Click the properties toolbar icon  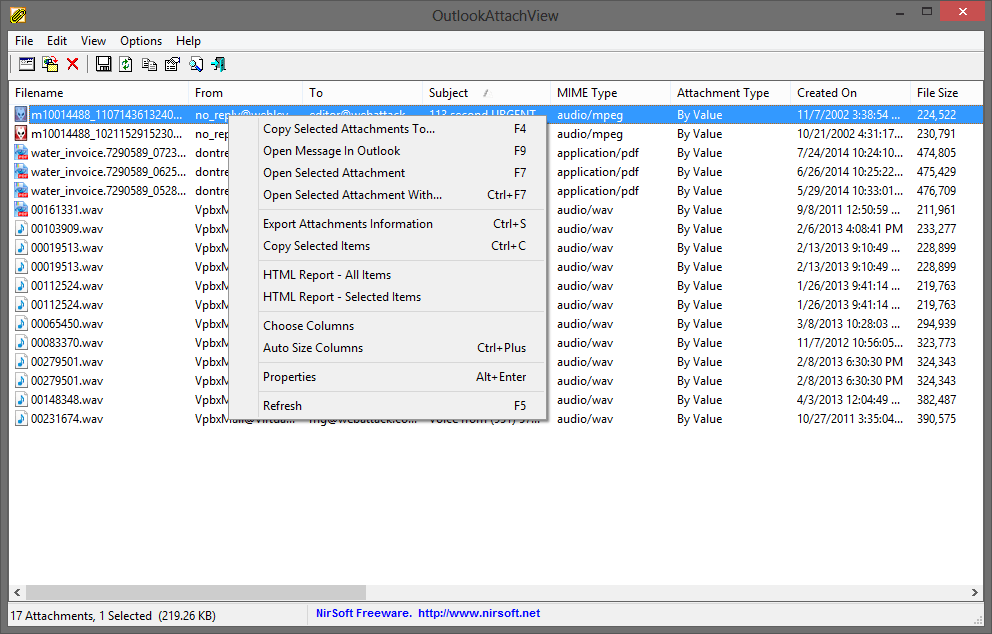(x=172, y=65)
